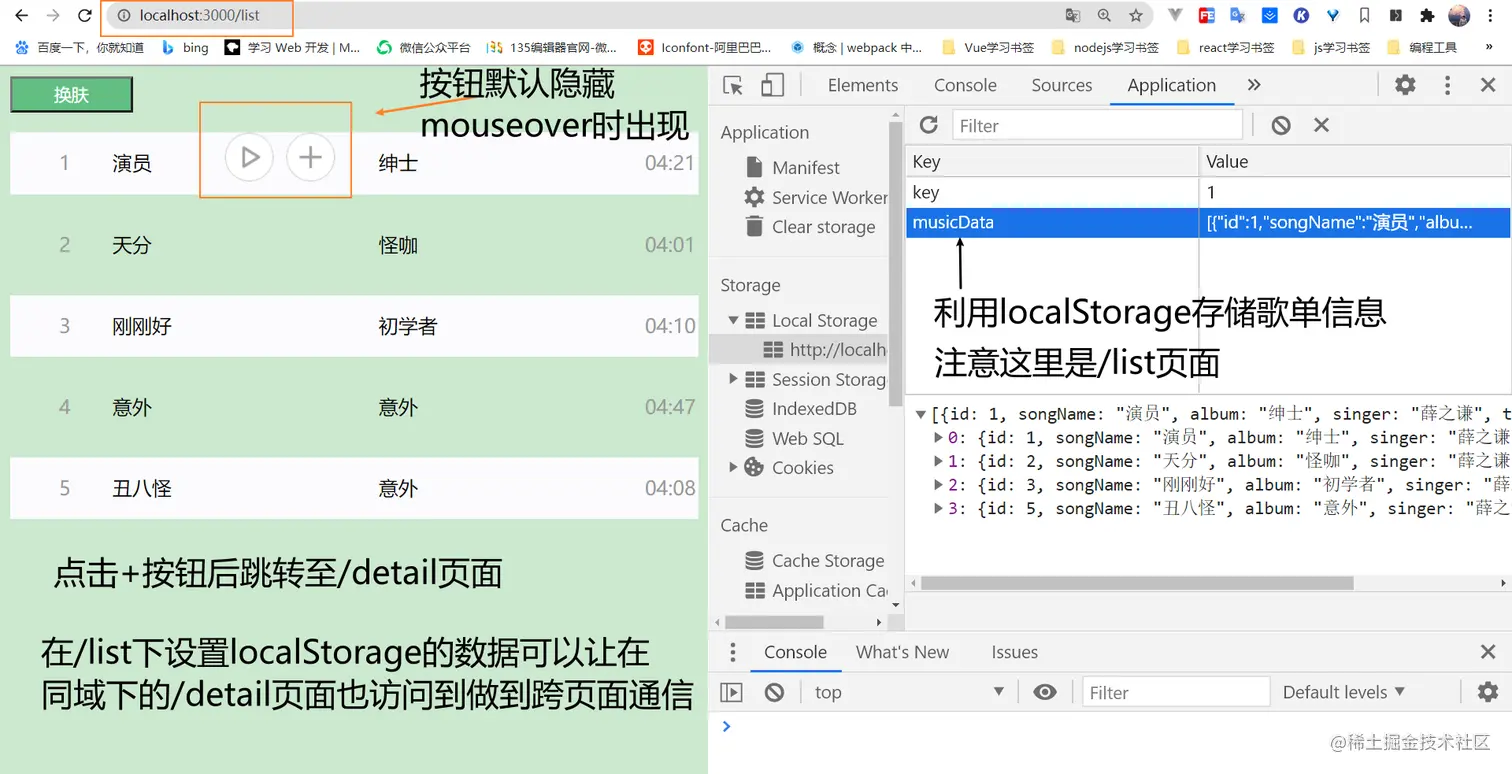Open Service Workers in the sidebar
The width and height of the screenshot is (1512, 774).
coord(815,198)
